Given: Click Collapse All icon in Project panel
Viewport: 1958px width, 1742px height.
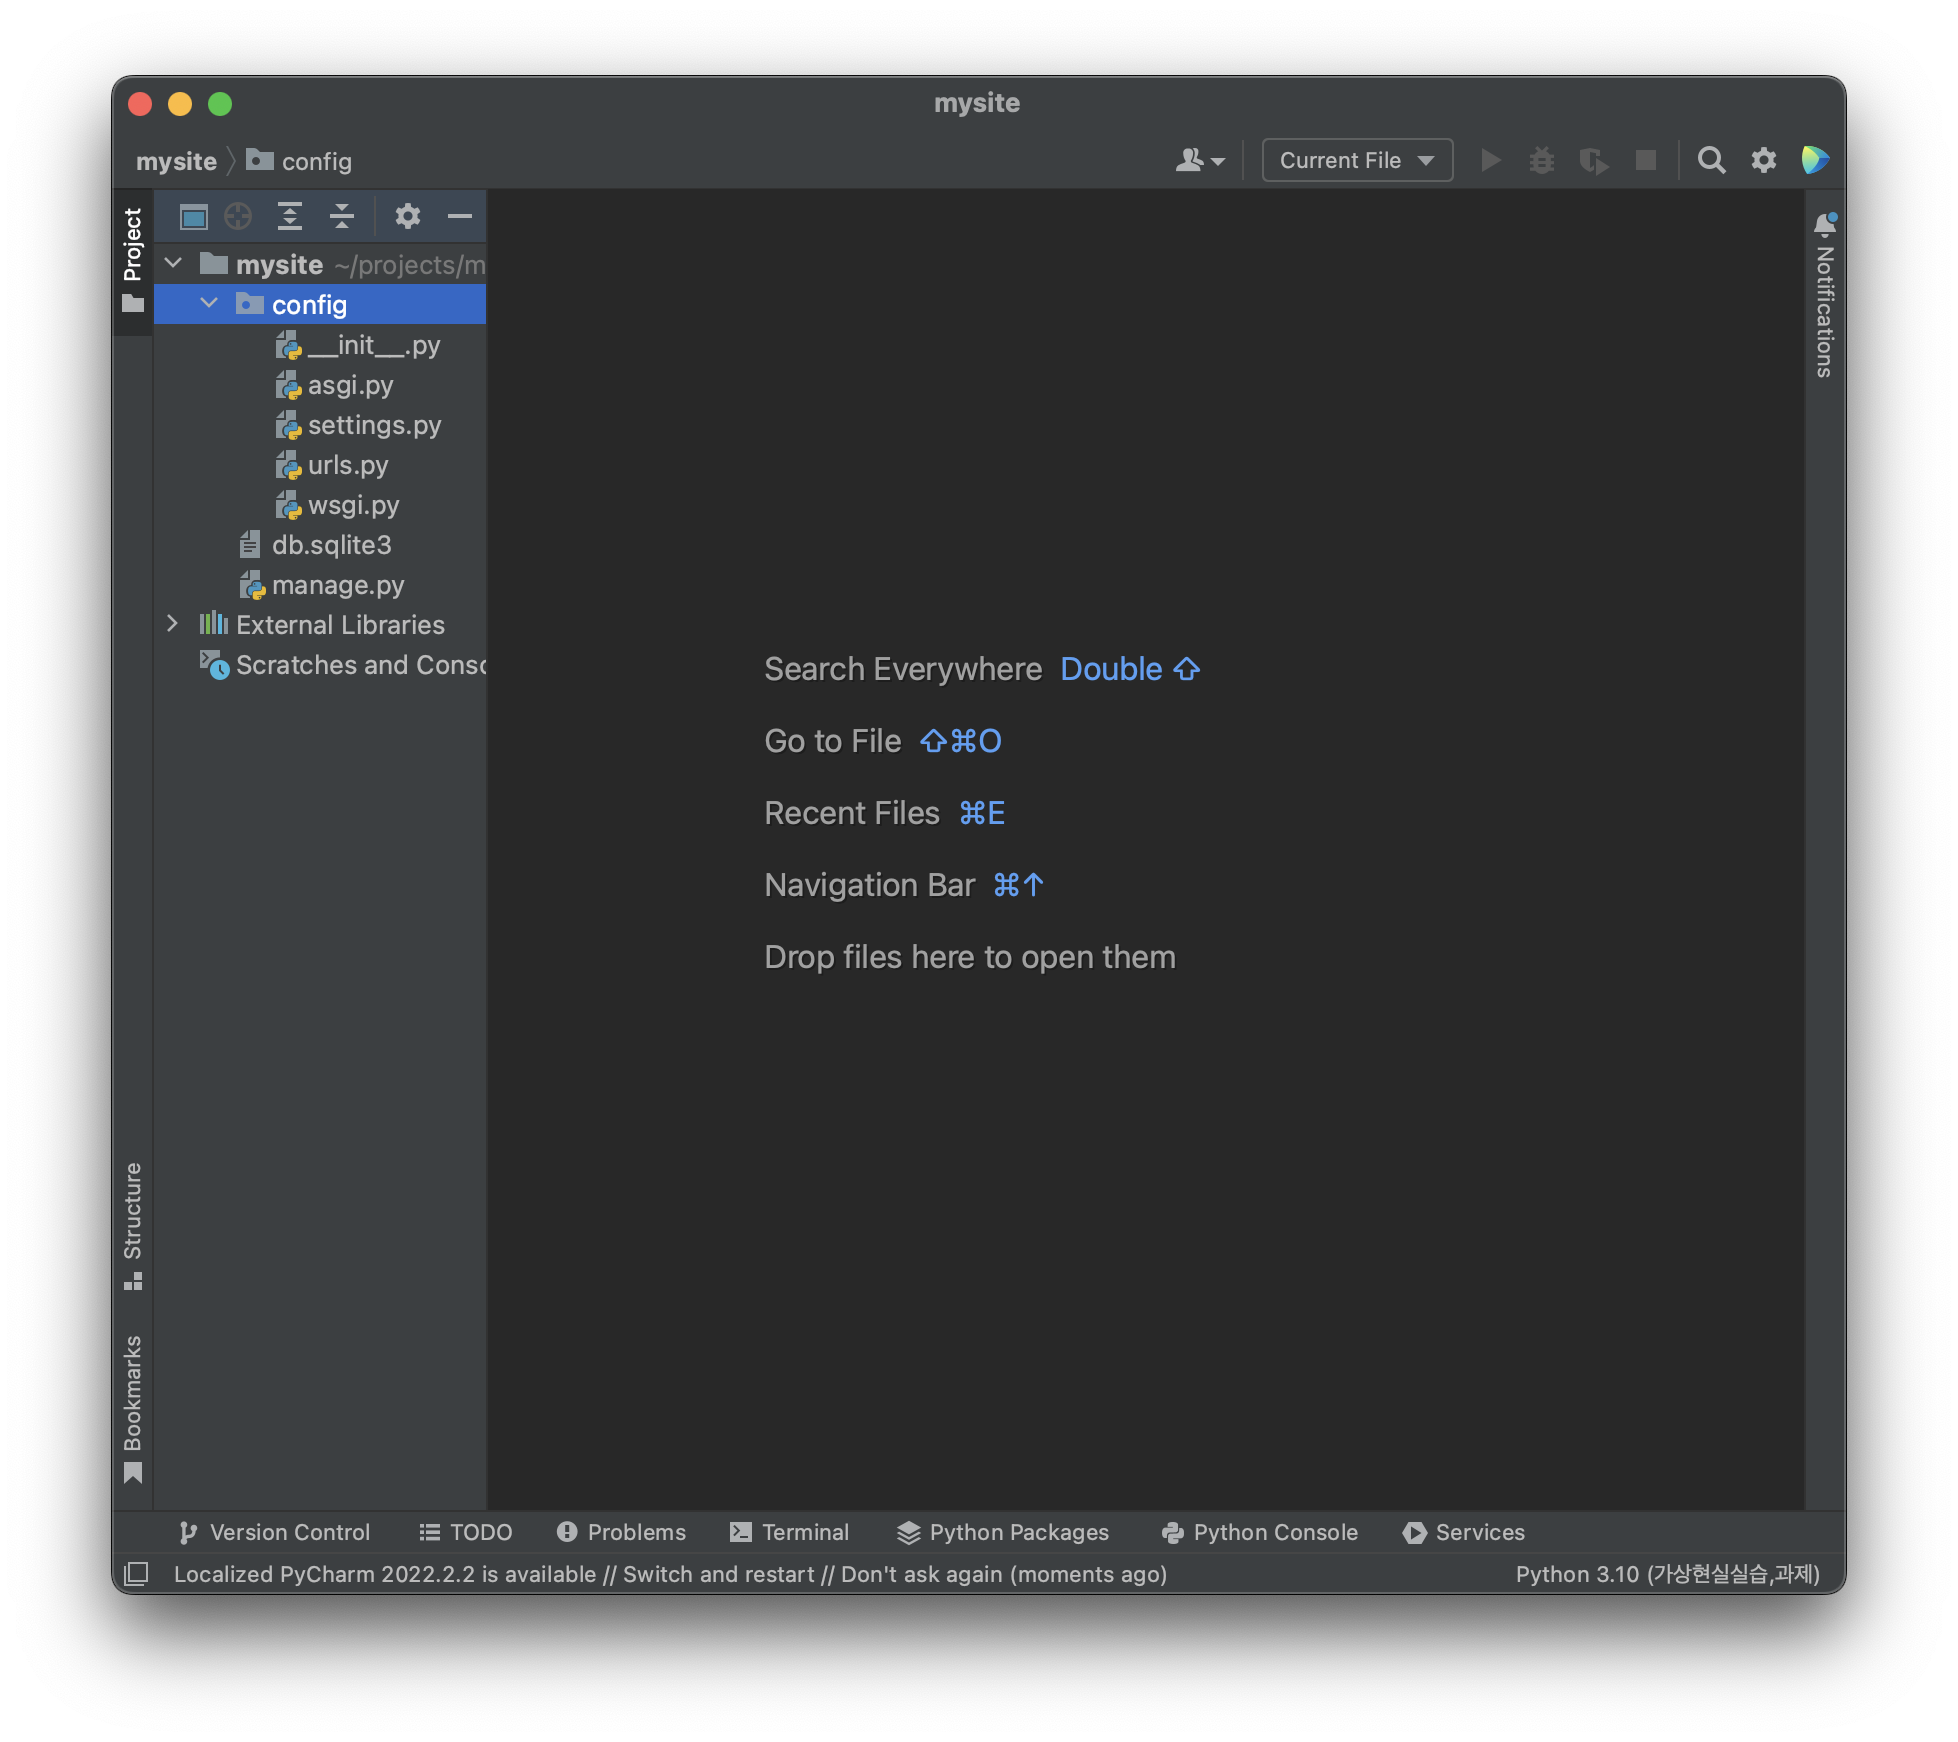Looking at the screenshot, I should (342, 216).
